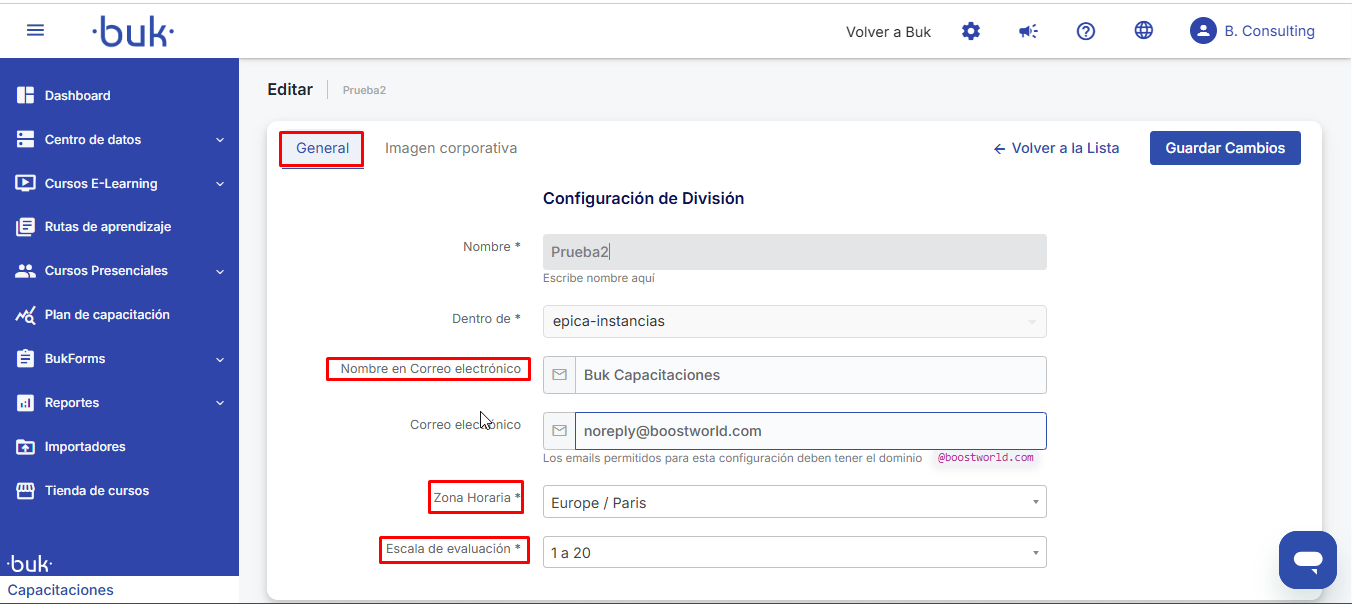Select the General tab

click(x=322, y=148)
